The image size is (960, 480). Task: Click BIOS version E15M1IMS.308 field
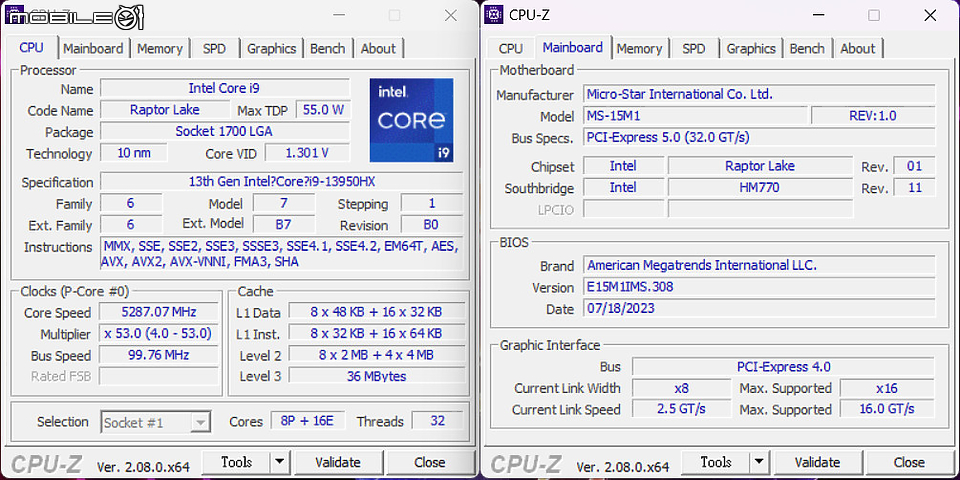(x=759, y=287)
